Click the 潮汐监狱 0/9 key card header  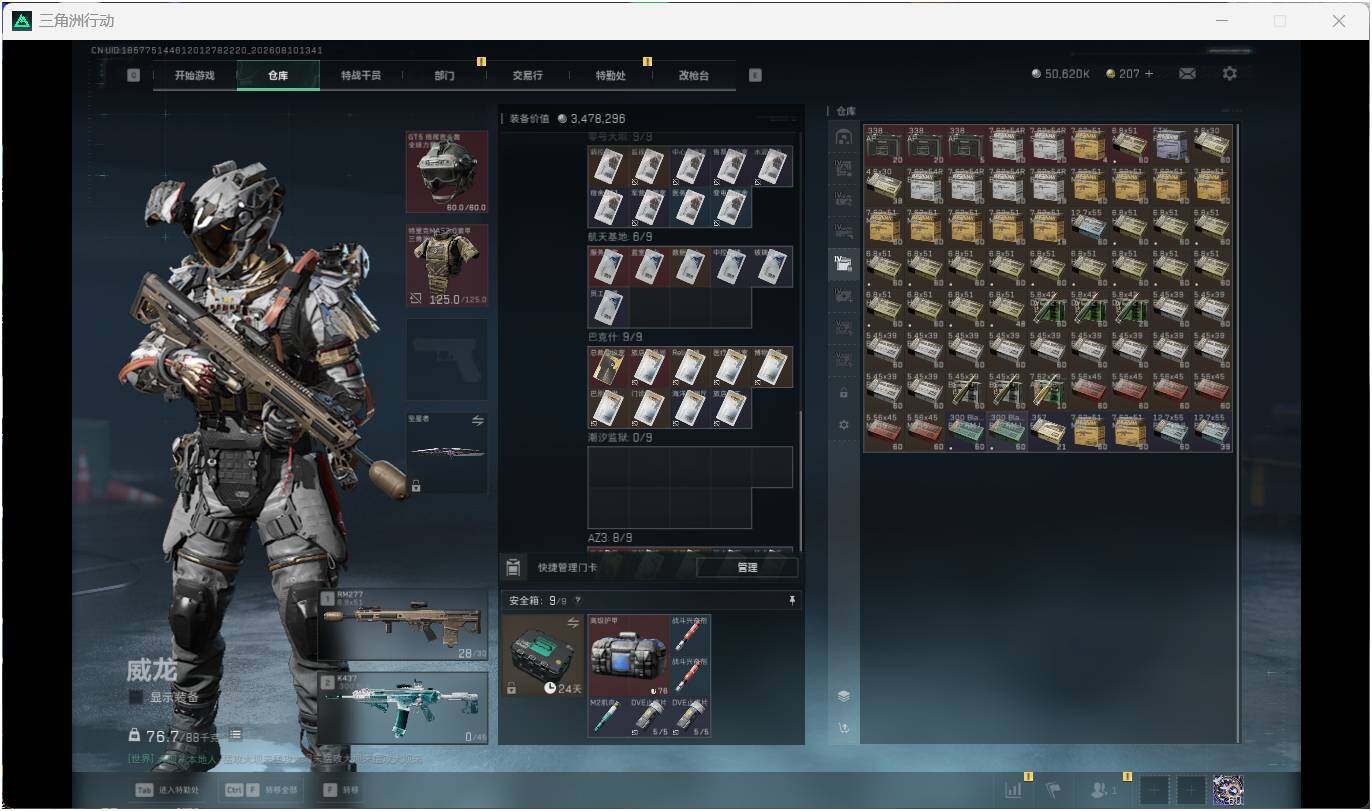[x=620, y=438]
